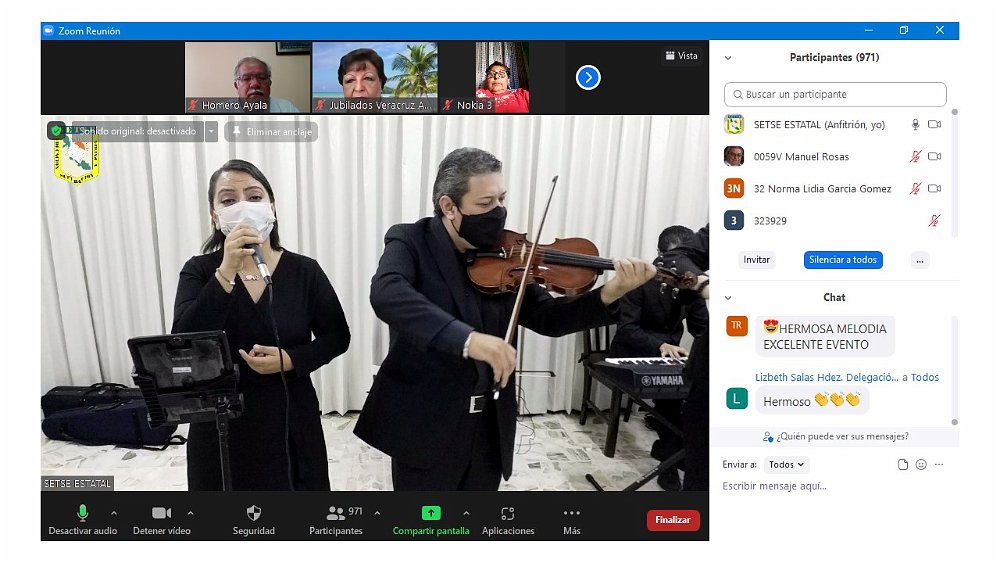Click the Más three-dots toolbar icon

pos(572,513)
